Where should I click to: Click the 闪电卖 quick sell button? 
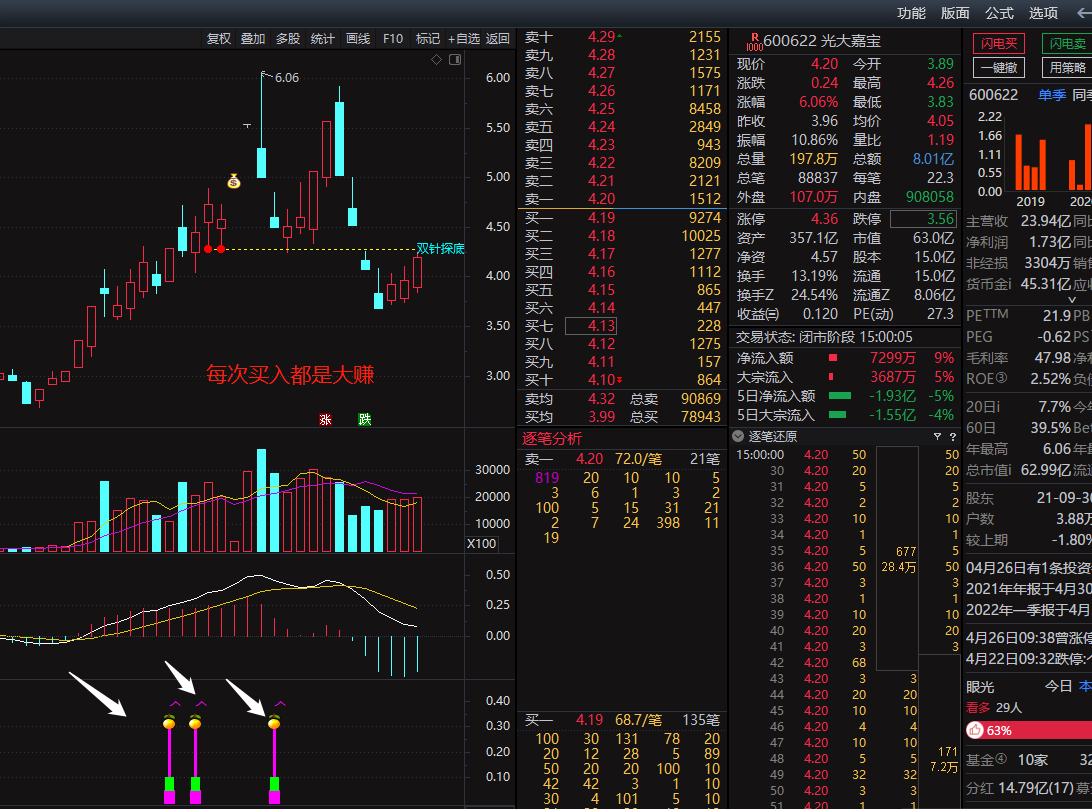coord(1067,44)
